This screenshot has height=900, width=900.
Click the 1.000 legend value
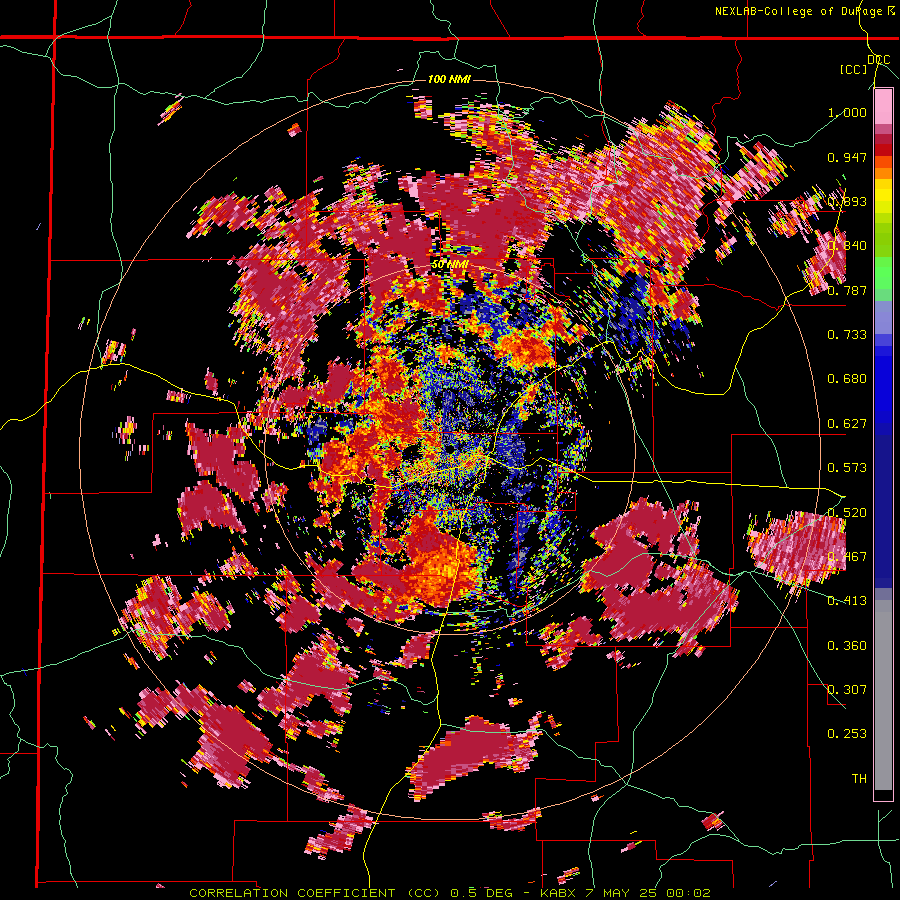(x=847, y=112)
